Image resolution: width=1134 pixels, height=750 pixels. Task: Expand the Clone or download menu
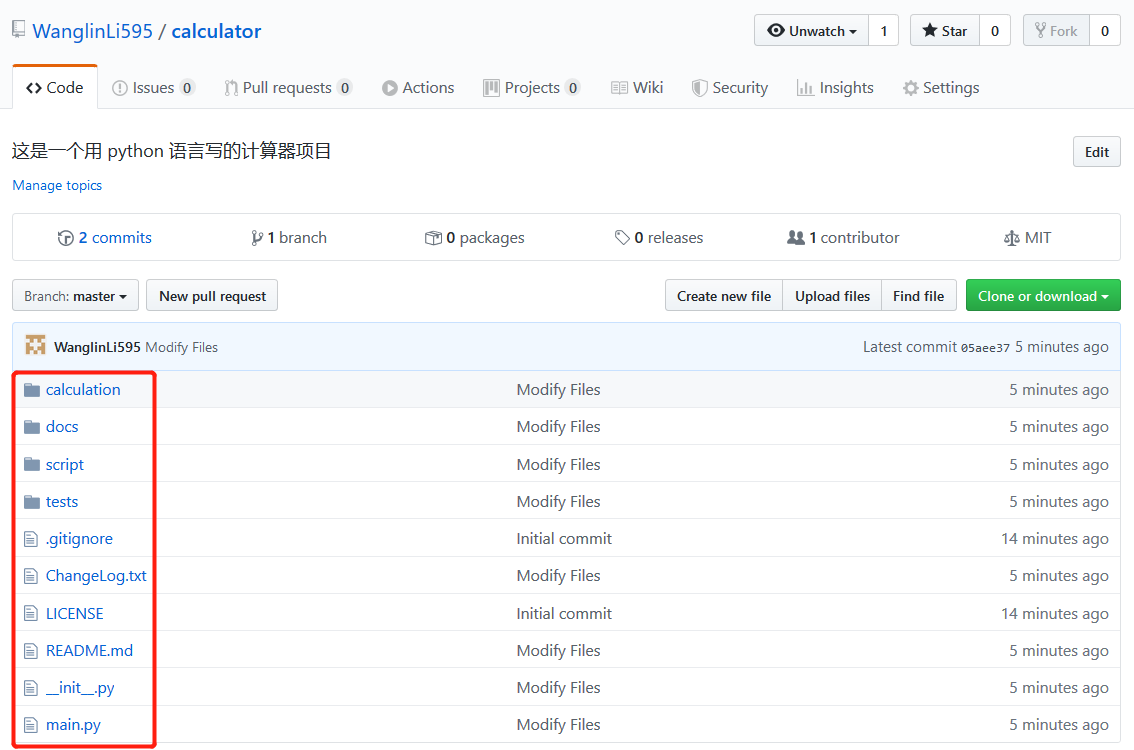1043,296
